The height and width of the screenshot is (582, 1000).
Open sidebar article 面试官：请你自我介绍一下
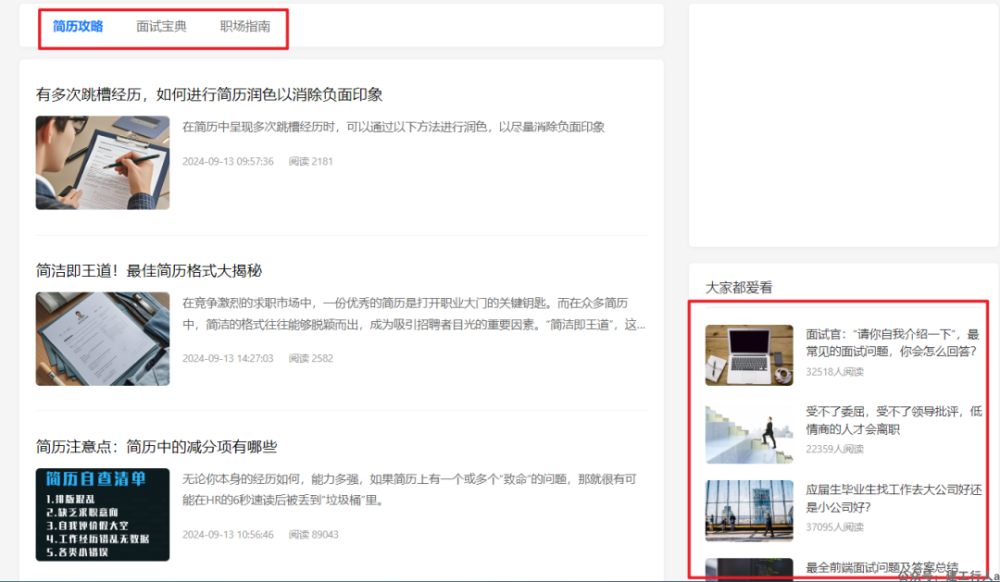point(892,342)
